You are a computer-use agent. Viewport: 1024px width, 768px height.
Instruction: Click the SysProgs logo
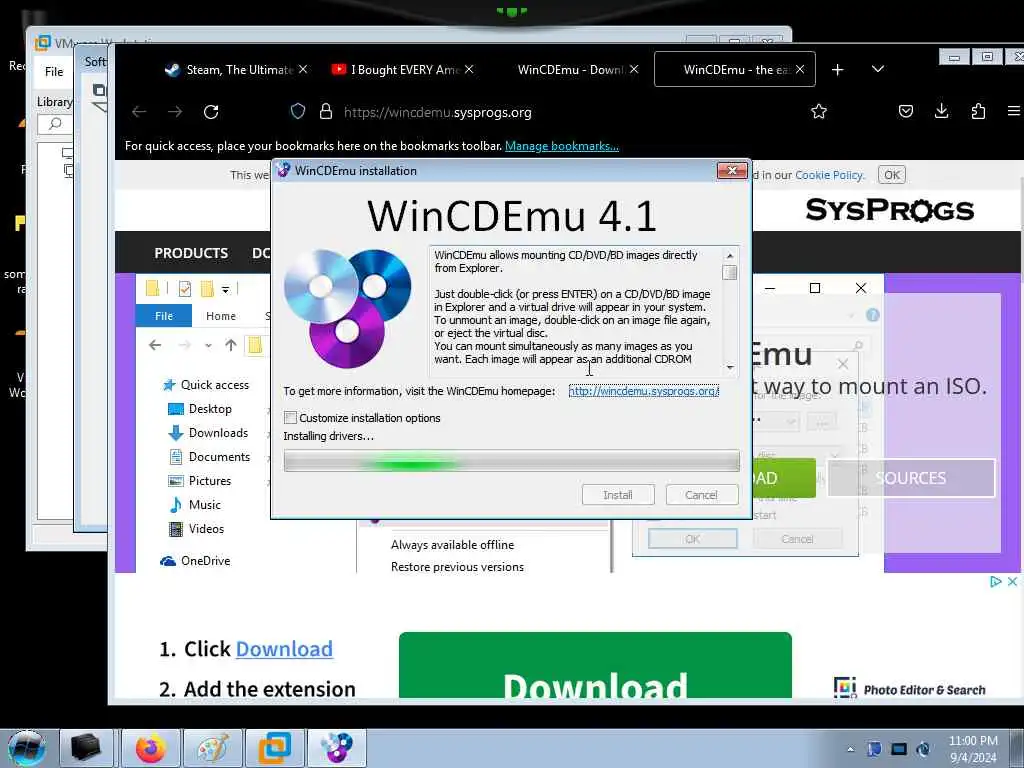pos(889,210)
